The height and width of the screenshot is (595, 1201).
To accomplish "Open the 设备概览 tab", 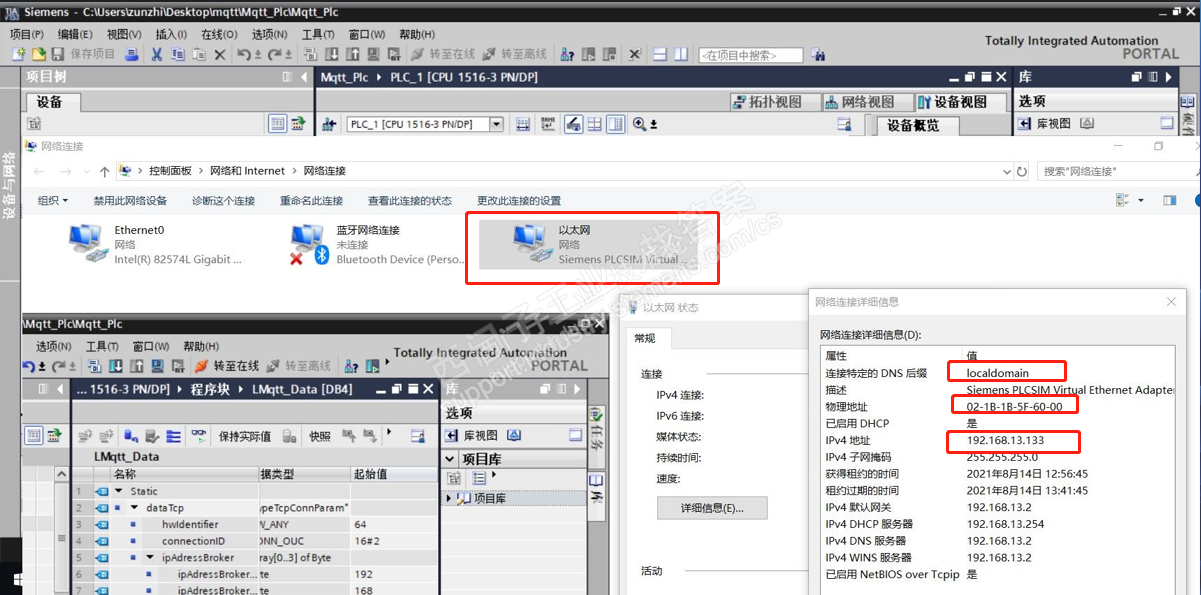I will pyautogui.click(x=919, y=125).
